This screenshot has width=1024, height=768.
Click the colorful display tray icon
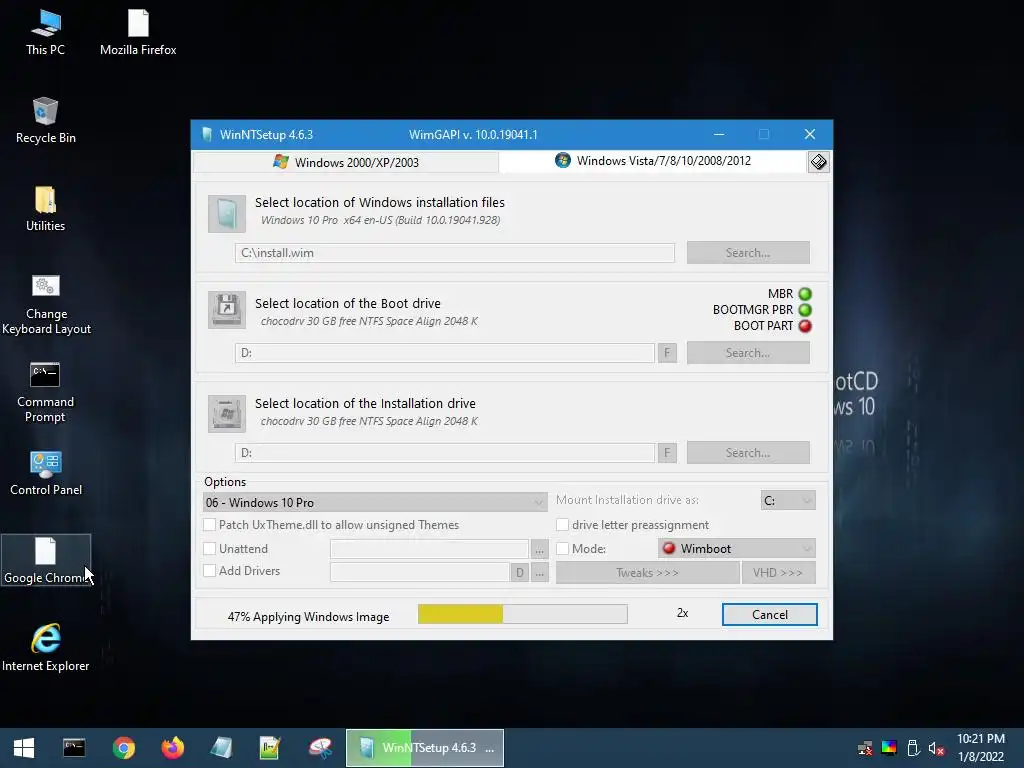889,748
